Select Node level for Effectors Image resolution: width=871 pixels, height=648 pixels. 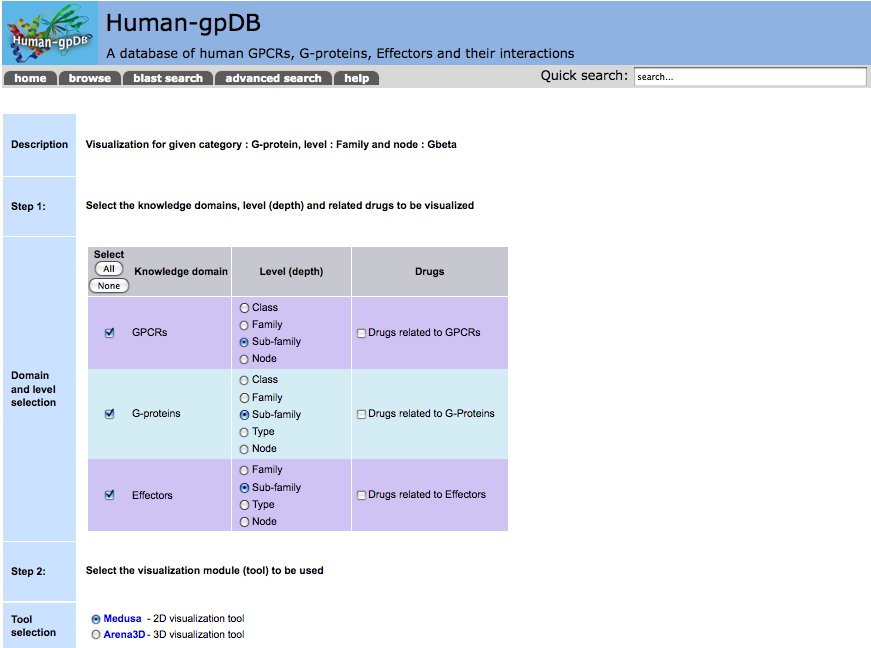pos(244,522)
